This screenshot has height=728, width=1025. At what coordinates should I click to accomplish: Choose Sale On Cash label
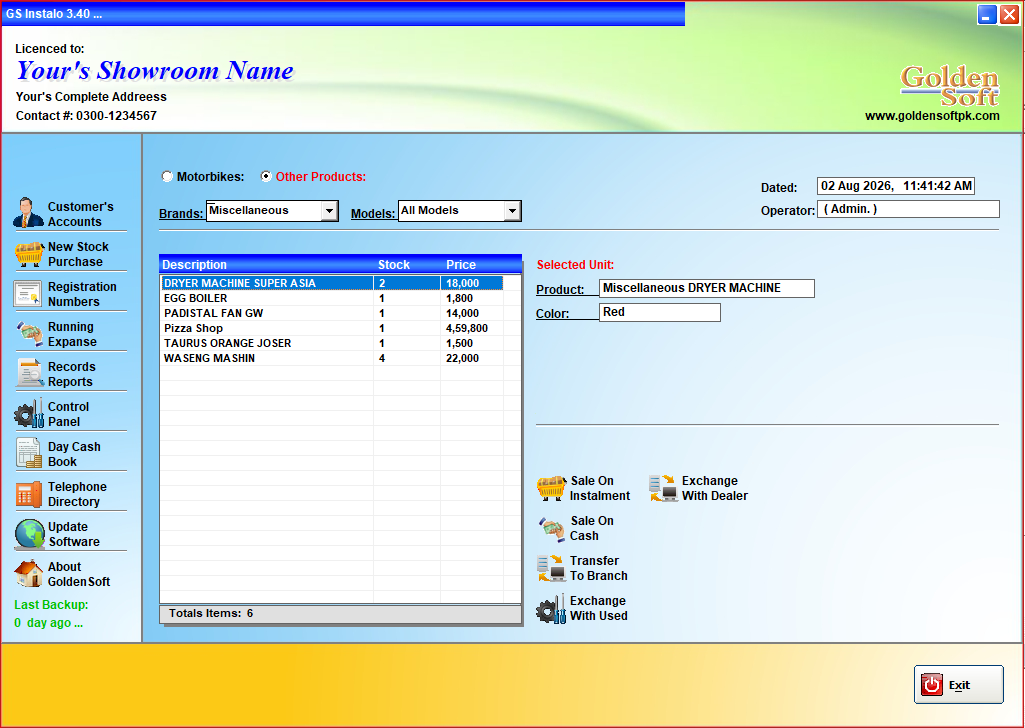pyautogui.click(x=592, y=528)
